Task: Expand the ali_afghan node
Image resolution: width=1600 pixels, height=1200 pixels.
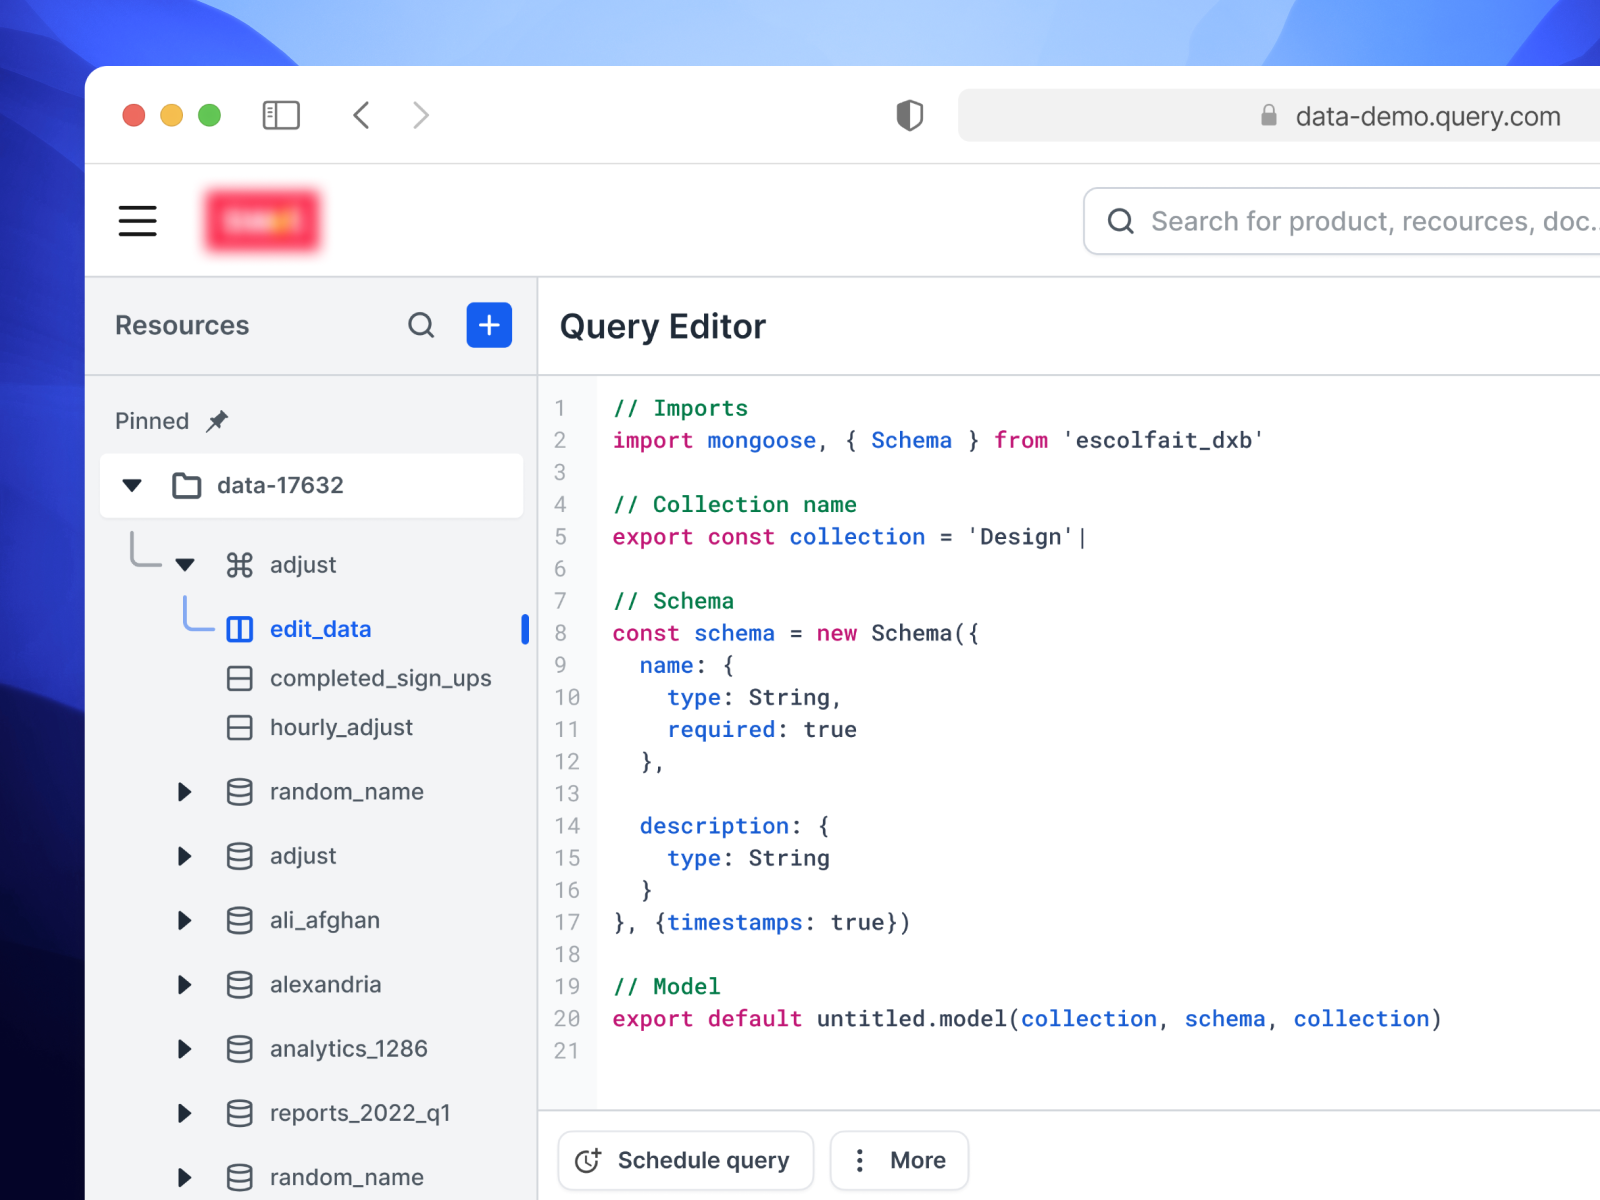Action: (x=184, y=920)
